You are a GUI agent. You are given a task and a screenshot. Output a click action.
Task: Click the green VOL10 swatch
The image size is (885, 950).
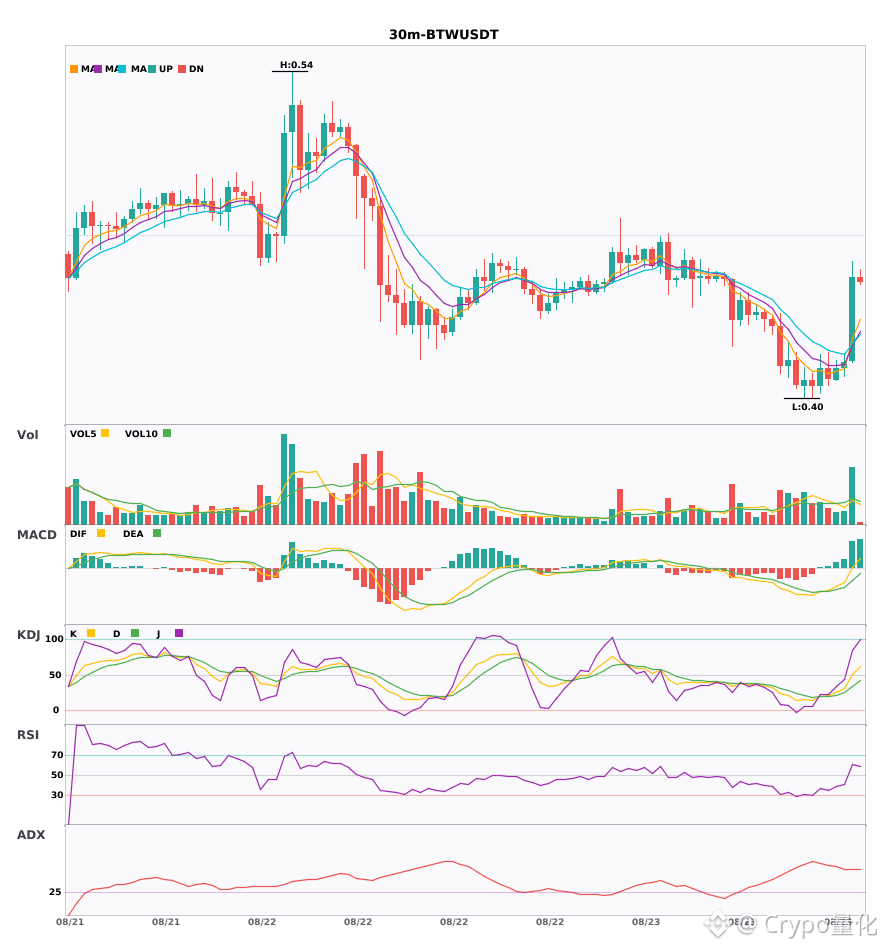pyautogui.click(x=167, y=433)
